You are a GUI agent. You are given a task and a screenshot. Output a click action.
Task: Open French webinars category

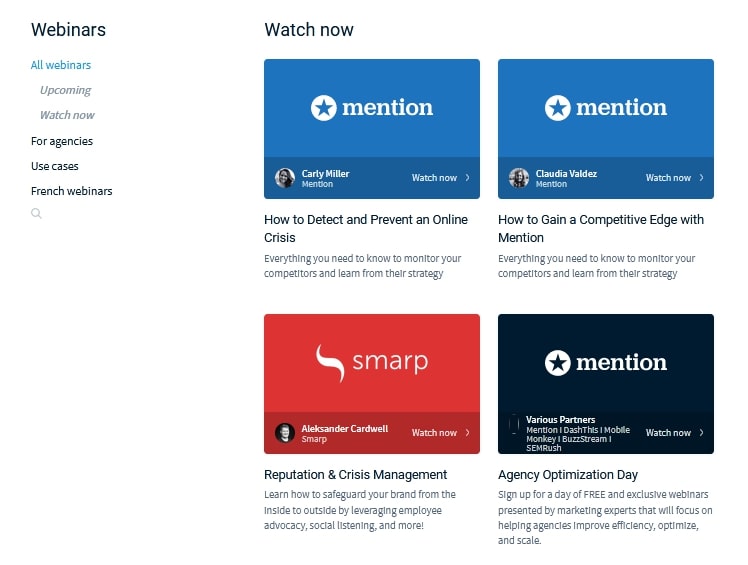[72, 191]
